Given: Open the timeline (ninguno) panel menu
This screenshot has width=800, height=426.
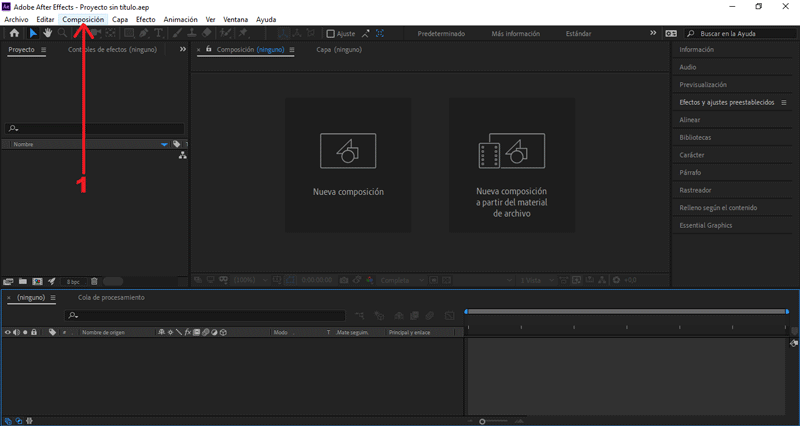Looking at the screenshot, I should [53, 298].
